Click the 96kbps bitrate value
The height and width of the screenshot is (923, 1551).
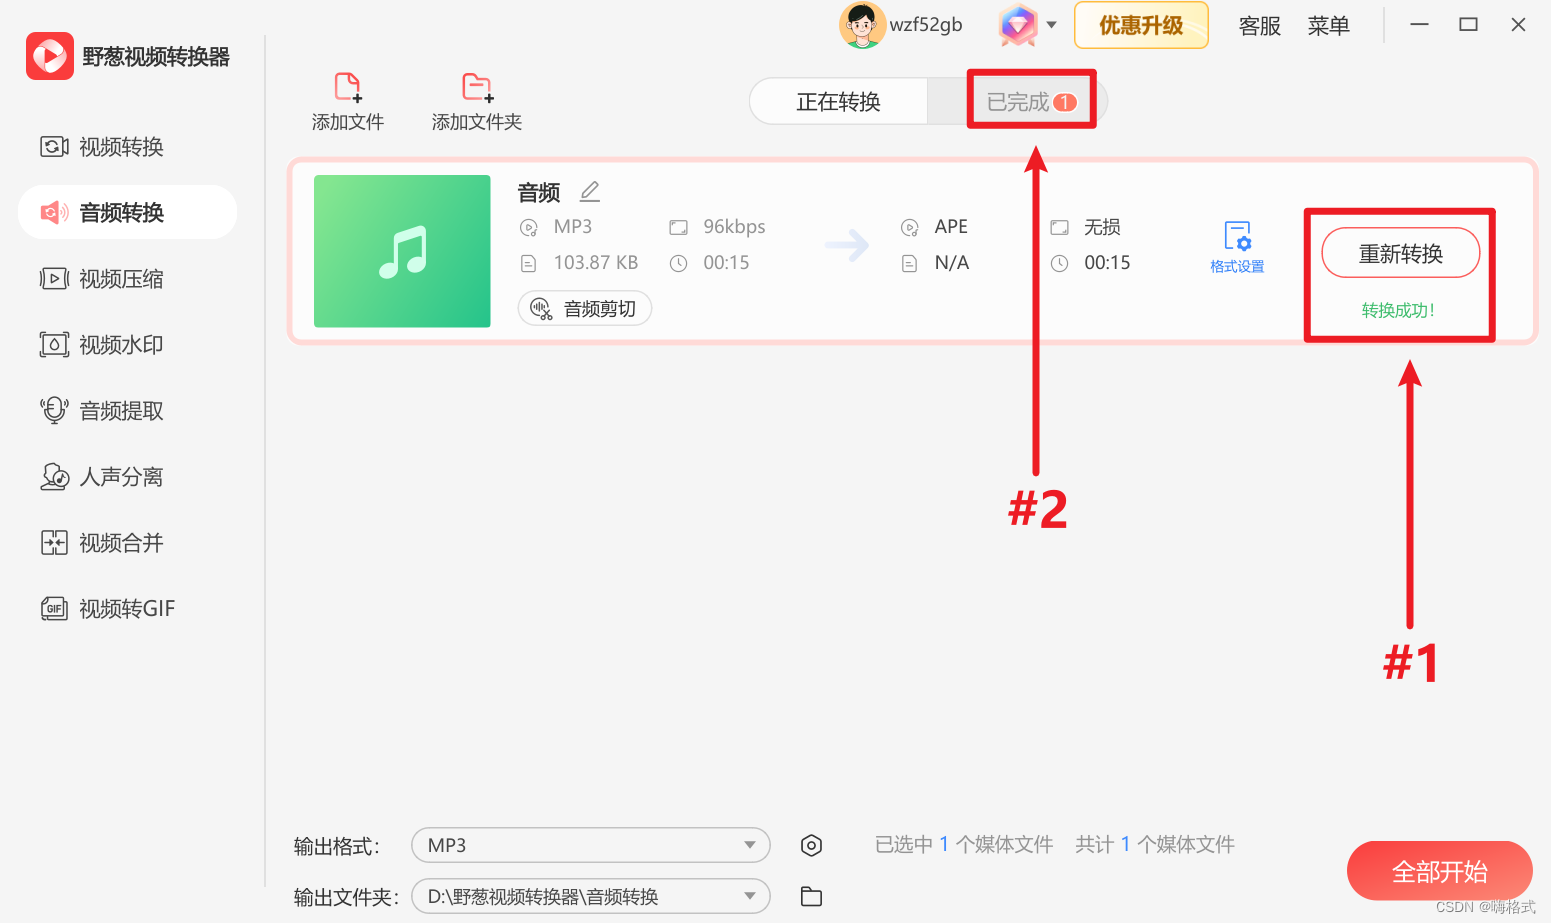[x=734, y=227]
